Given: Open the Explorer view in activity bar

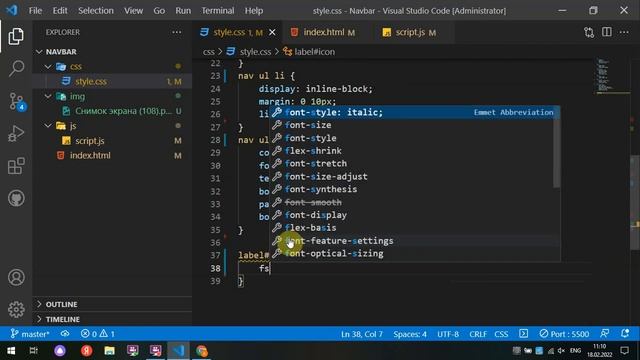Looking at the screenshot, I should 16,37.
